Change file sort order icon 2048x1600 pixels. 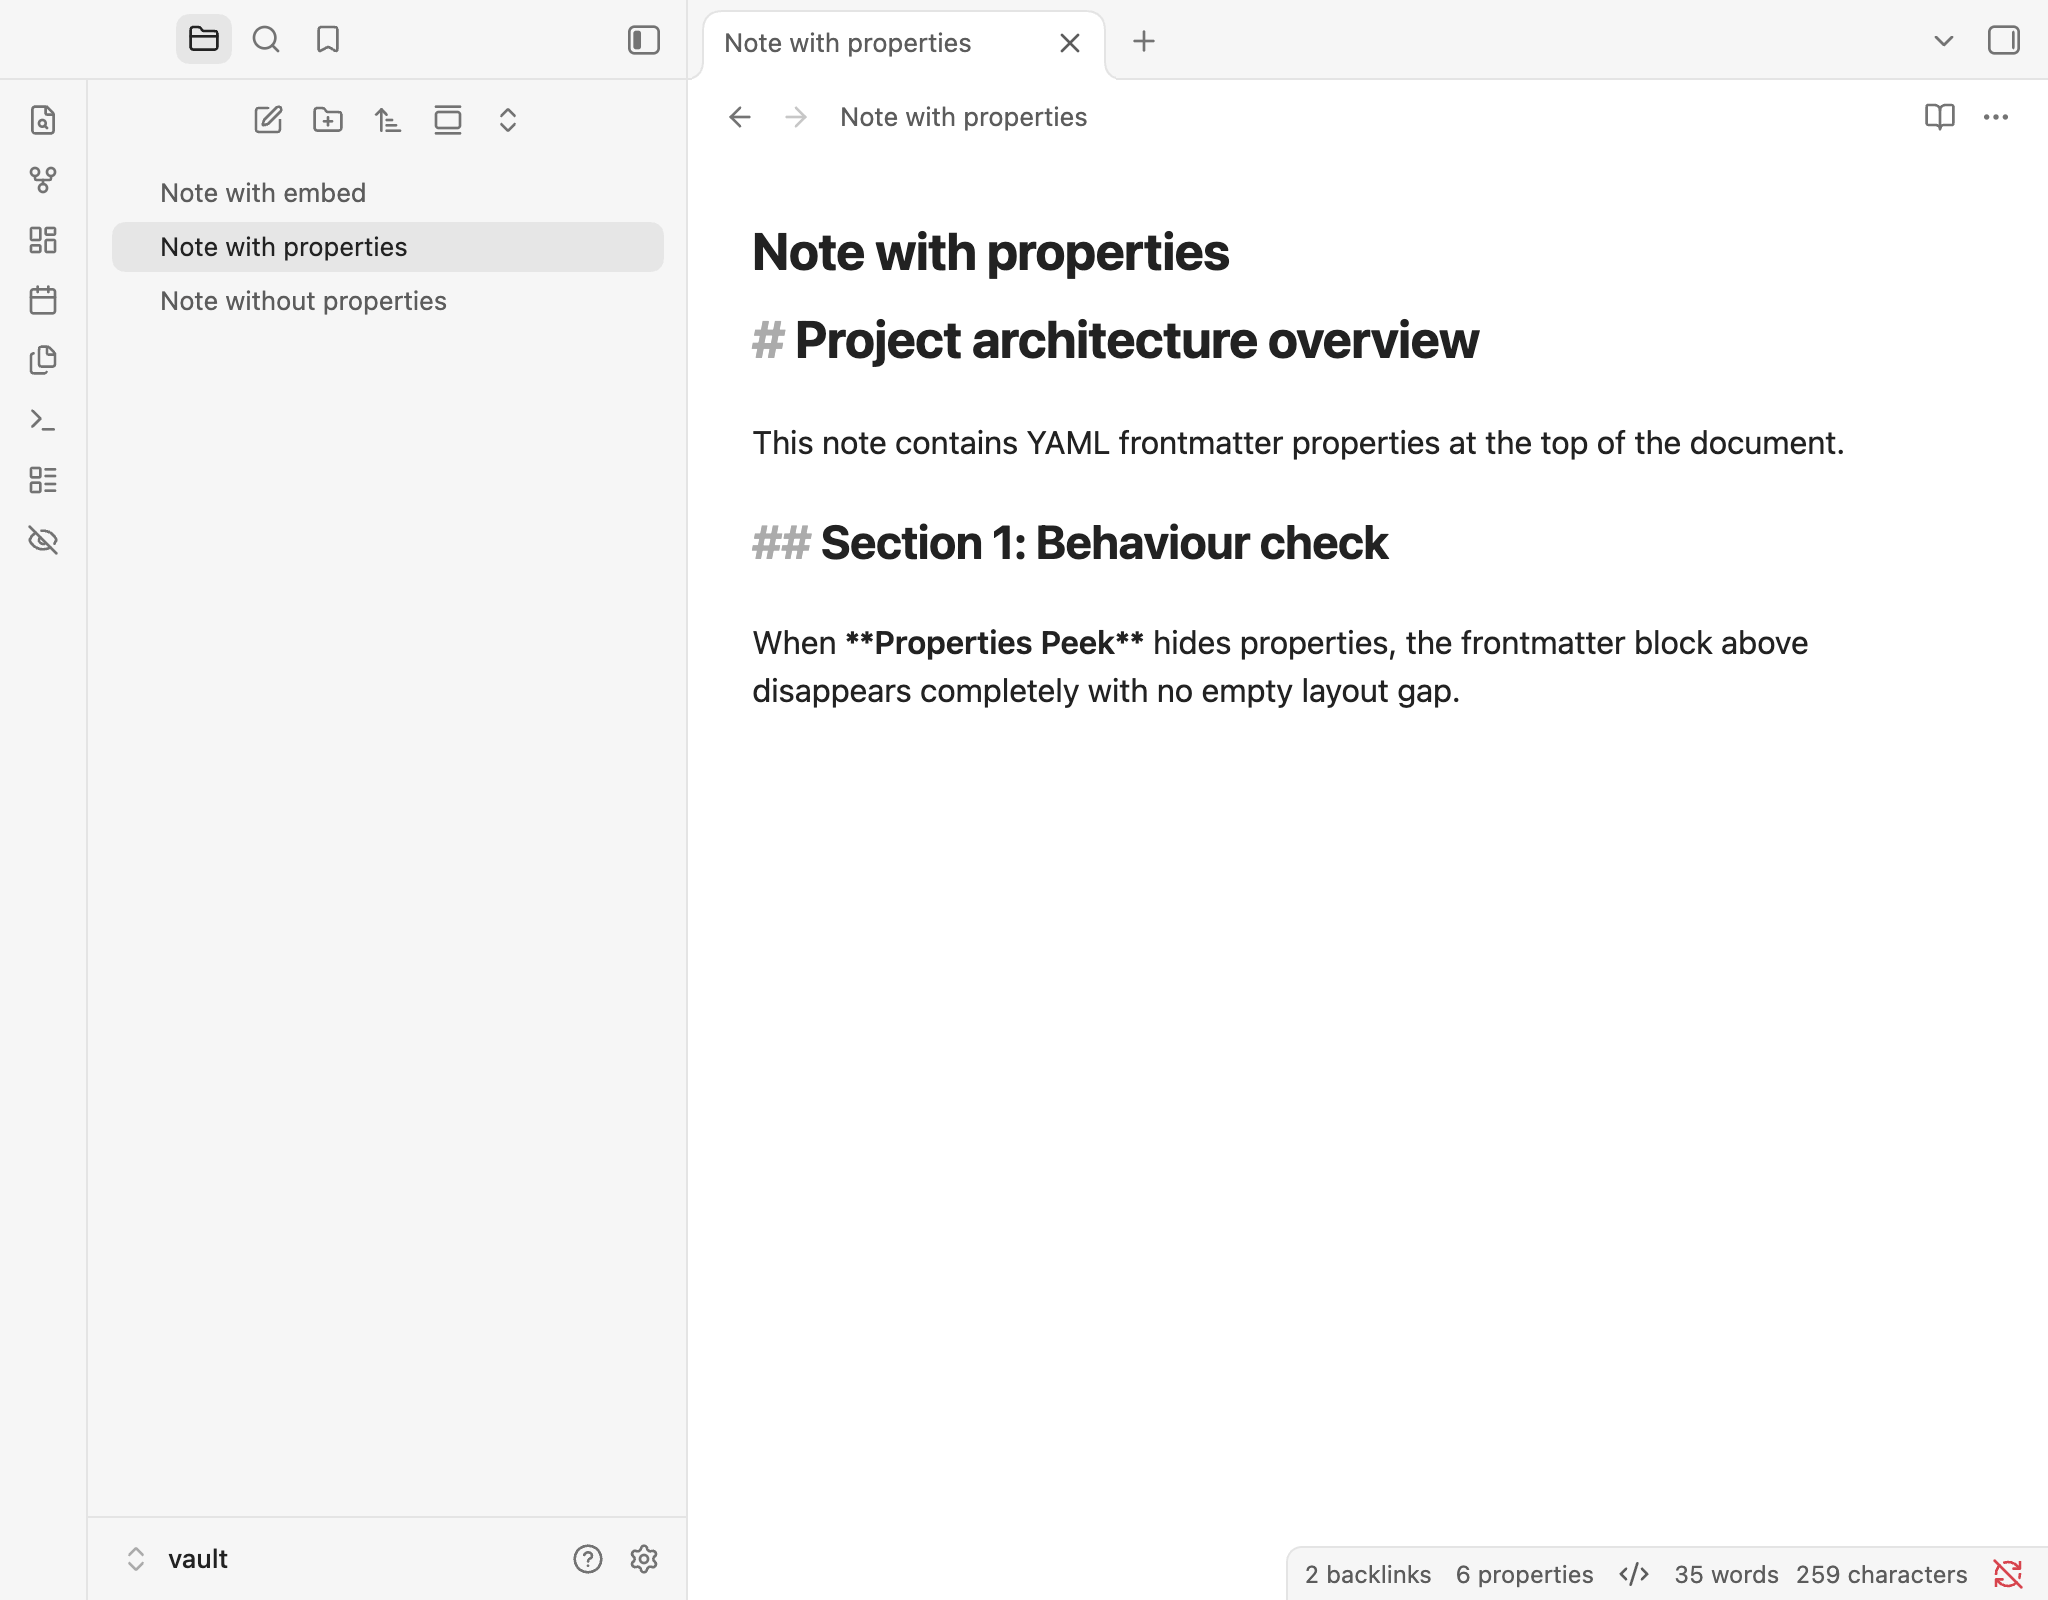coord(388,120)
